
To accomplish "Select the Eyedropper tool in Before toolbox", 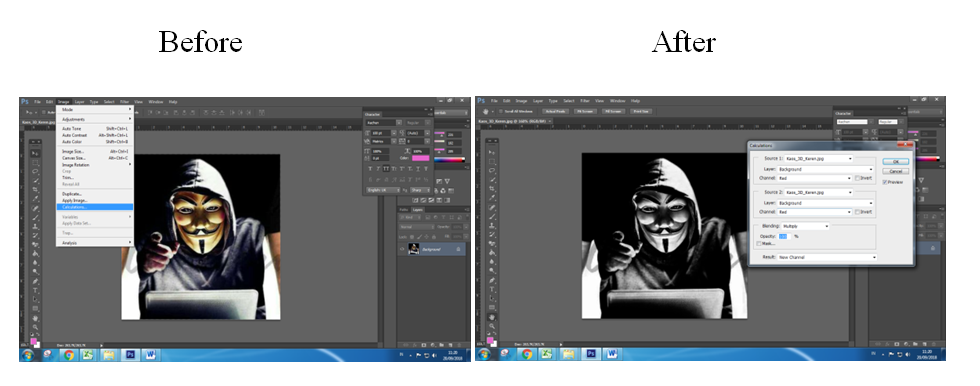I will (35, 199).
